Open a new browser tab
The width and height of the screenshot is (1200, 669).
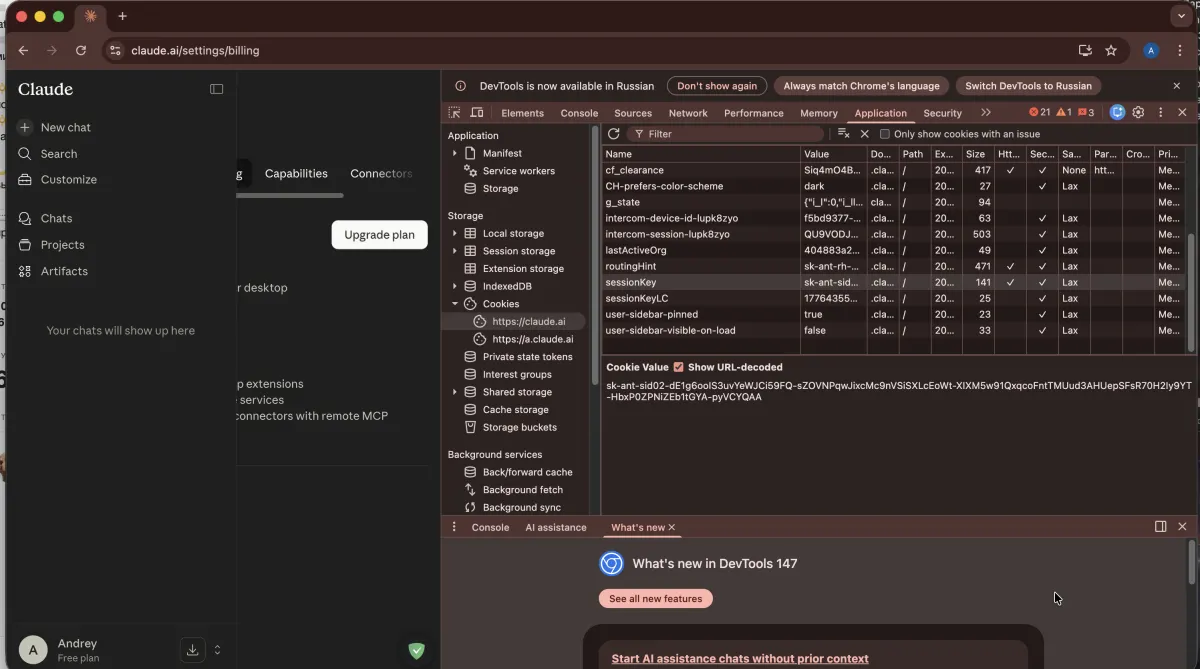coord(122,16)
